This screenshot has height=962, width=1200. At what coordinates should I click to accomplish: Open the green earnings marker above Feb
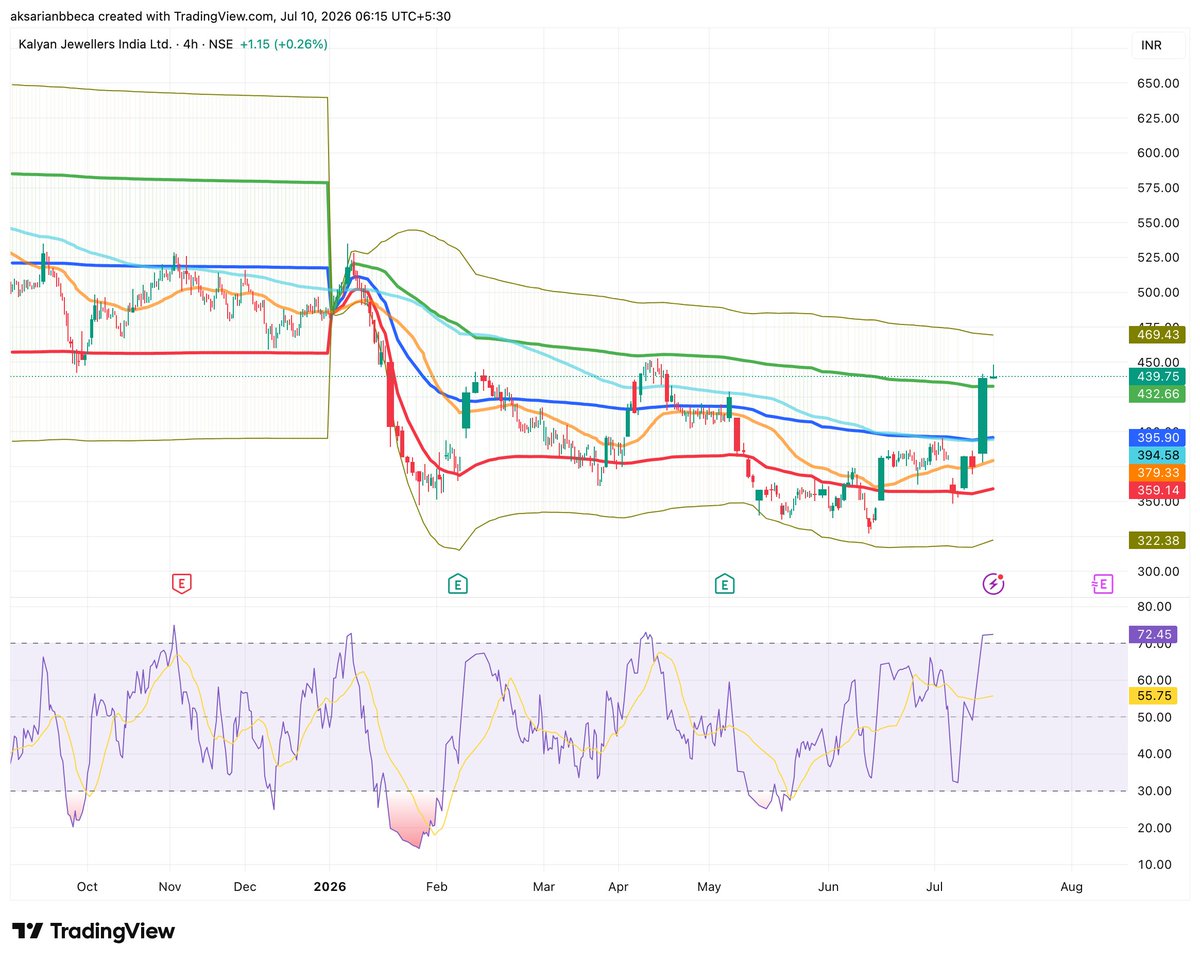(x=457, y=582)
